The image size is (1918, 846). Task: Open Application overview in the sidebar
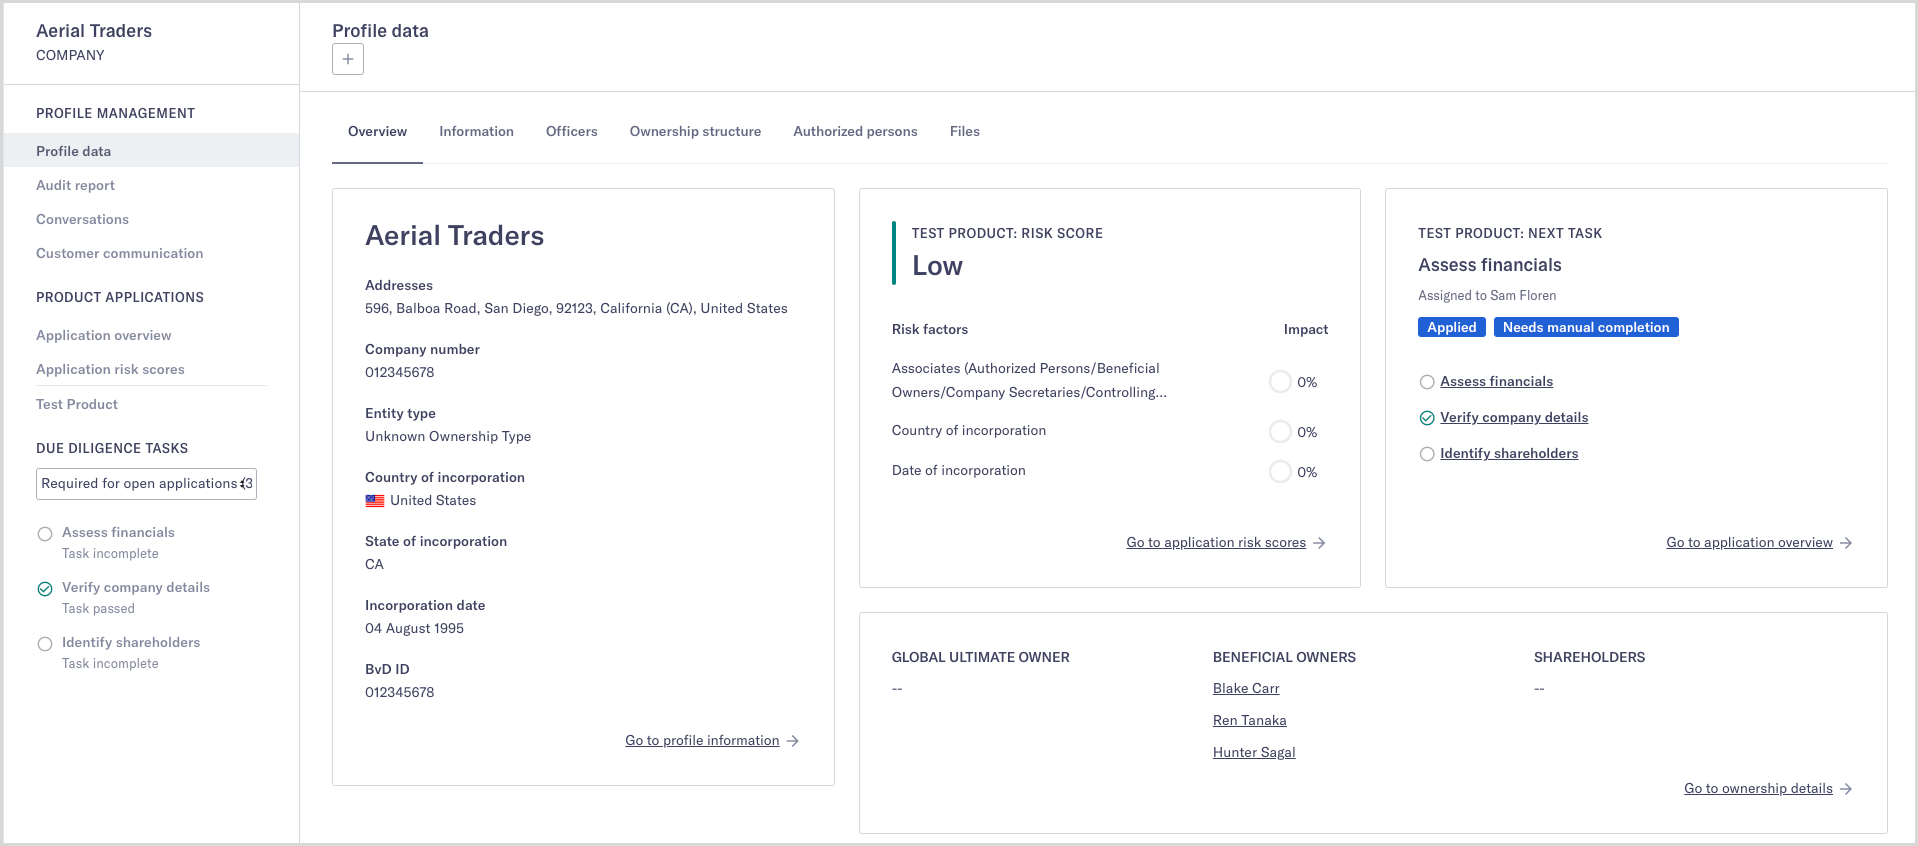103,335
